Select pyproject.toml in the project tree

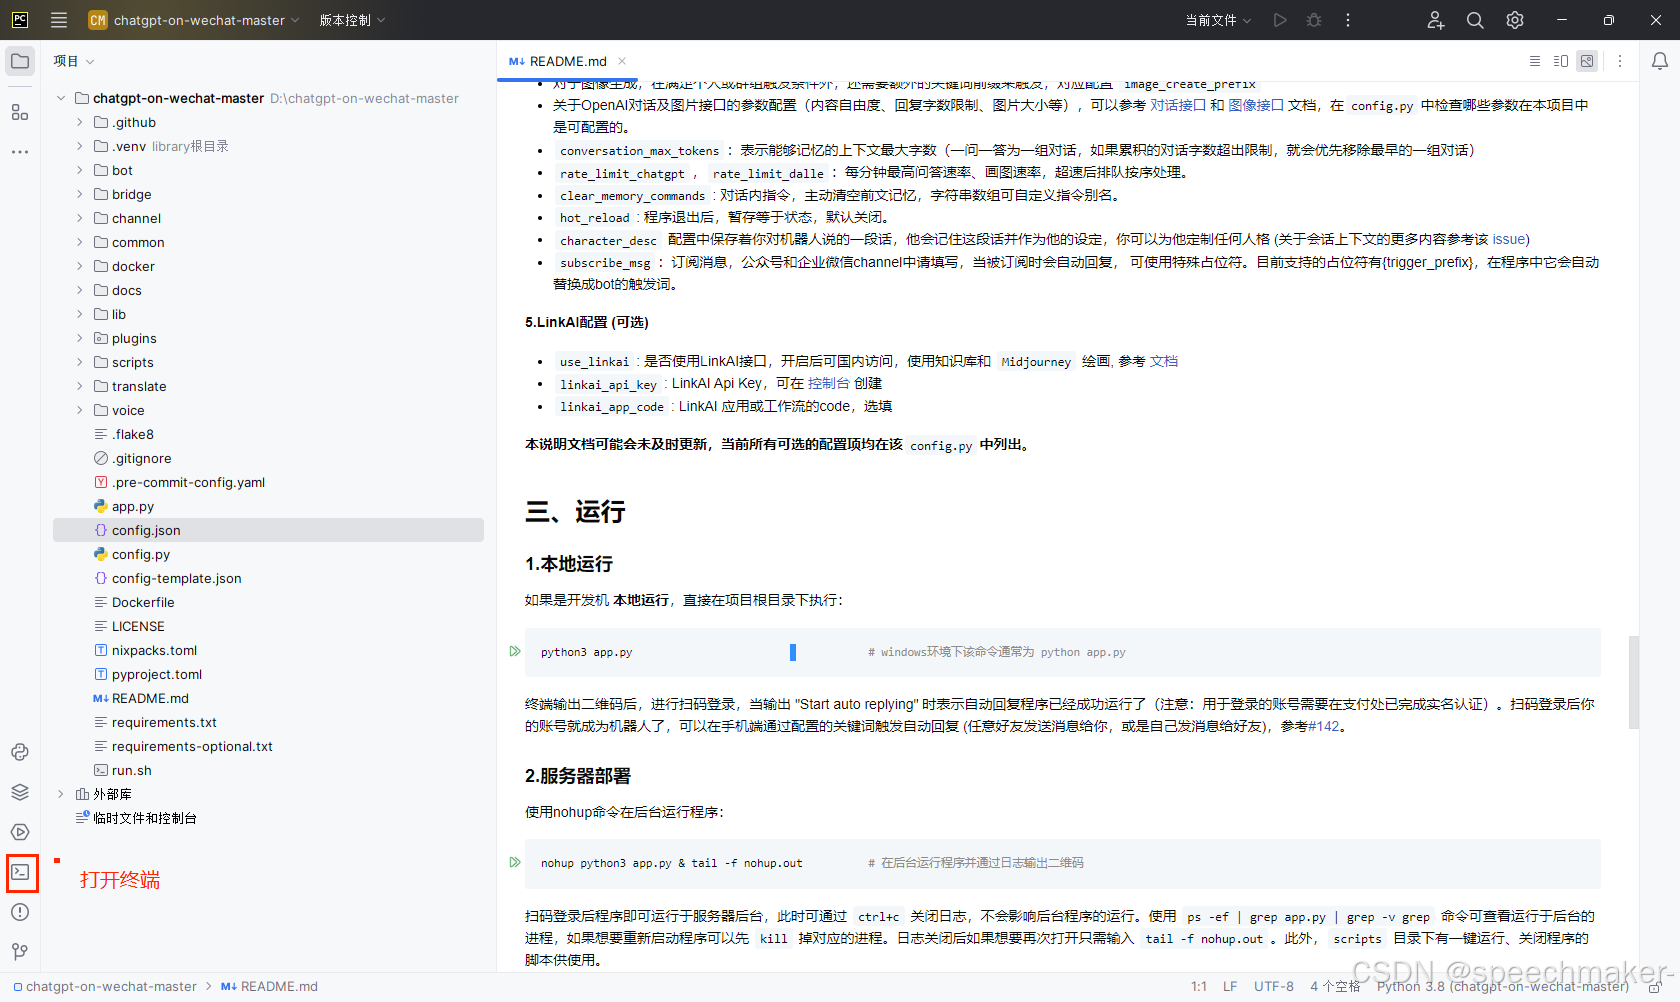pyautogui.click(x=156, y=674)
